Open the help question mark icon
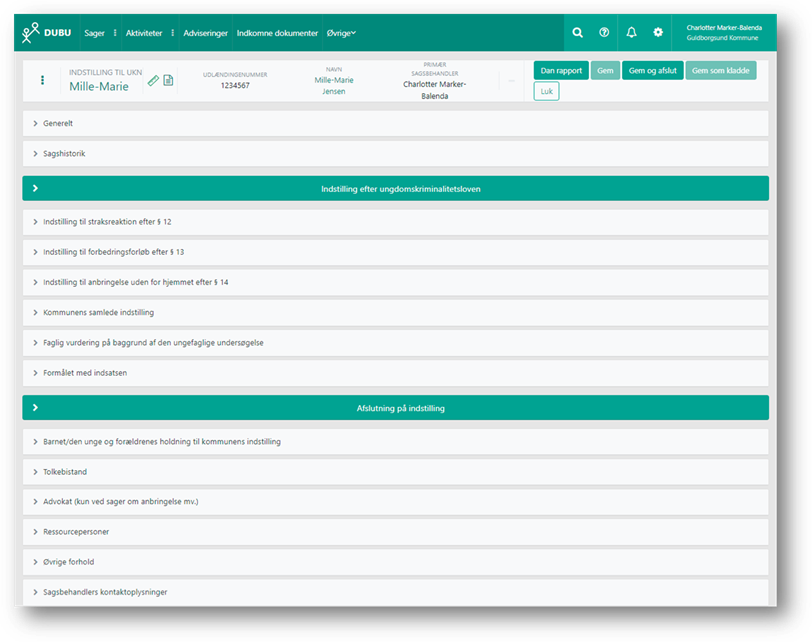This screenshot has height=642, width=812. (x=604, y=33)
